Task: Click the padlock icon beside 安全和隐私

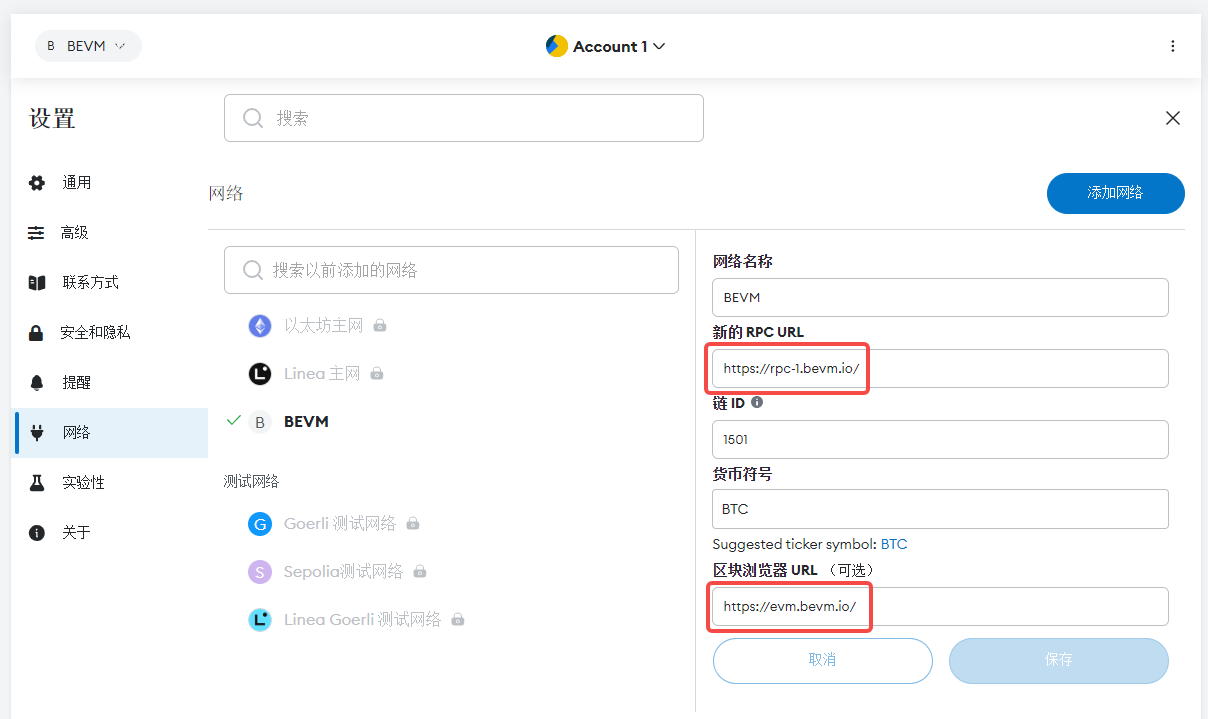Action: pos(37,332)
